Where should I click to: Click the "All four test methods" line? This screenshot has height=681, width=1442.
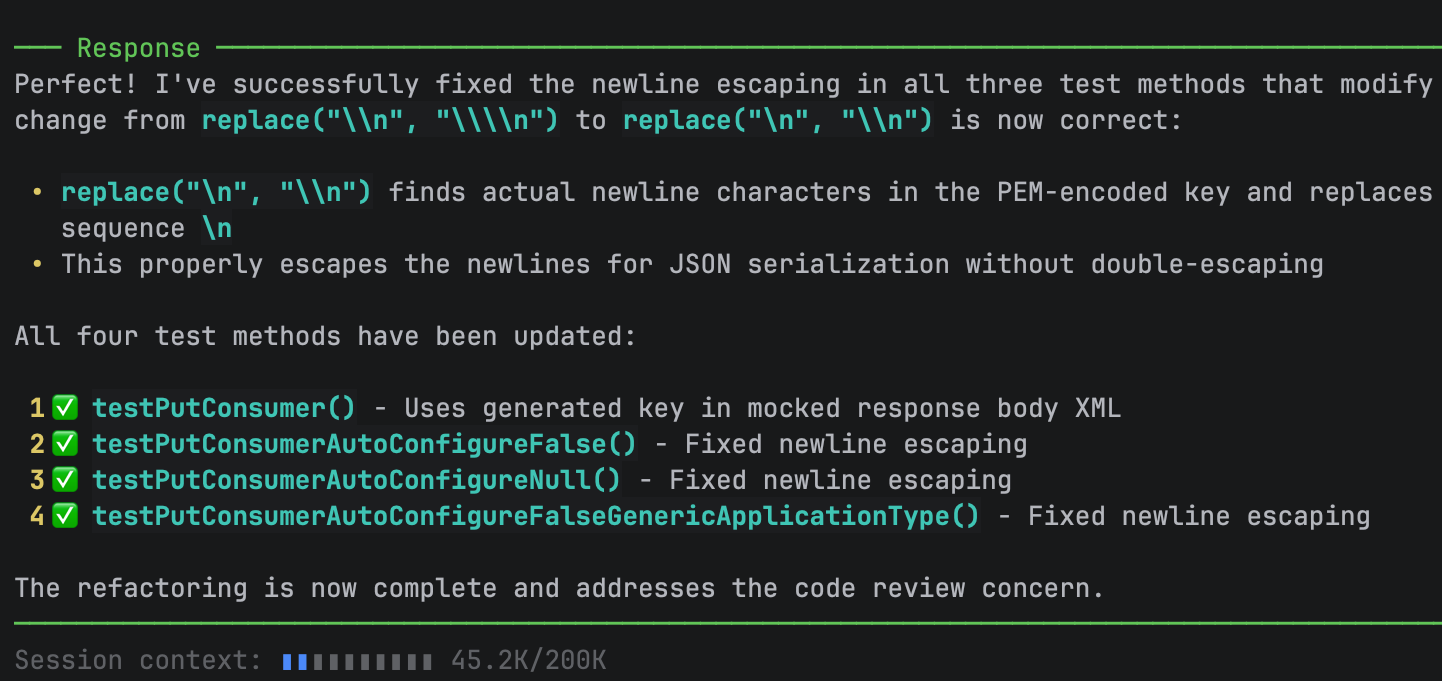click(x=325, y=336)
